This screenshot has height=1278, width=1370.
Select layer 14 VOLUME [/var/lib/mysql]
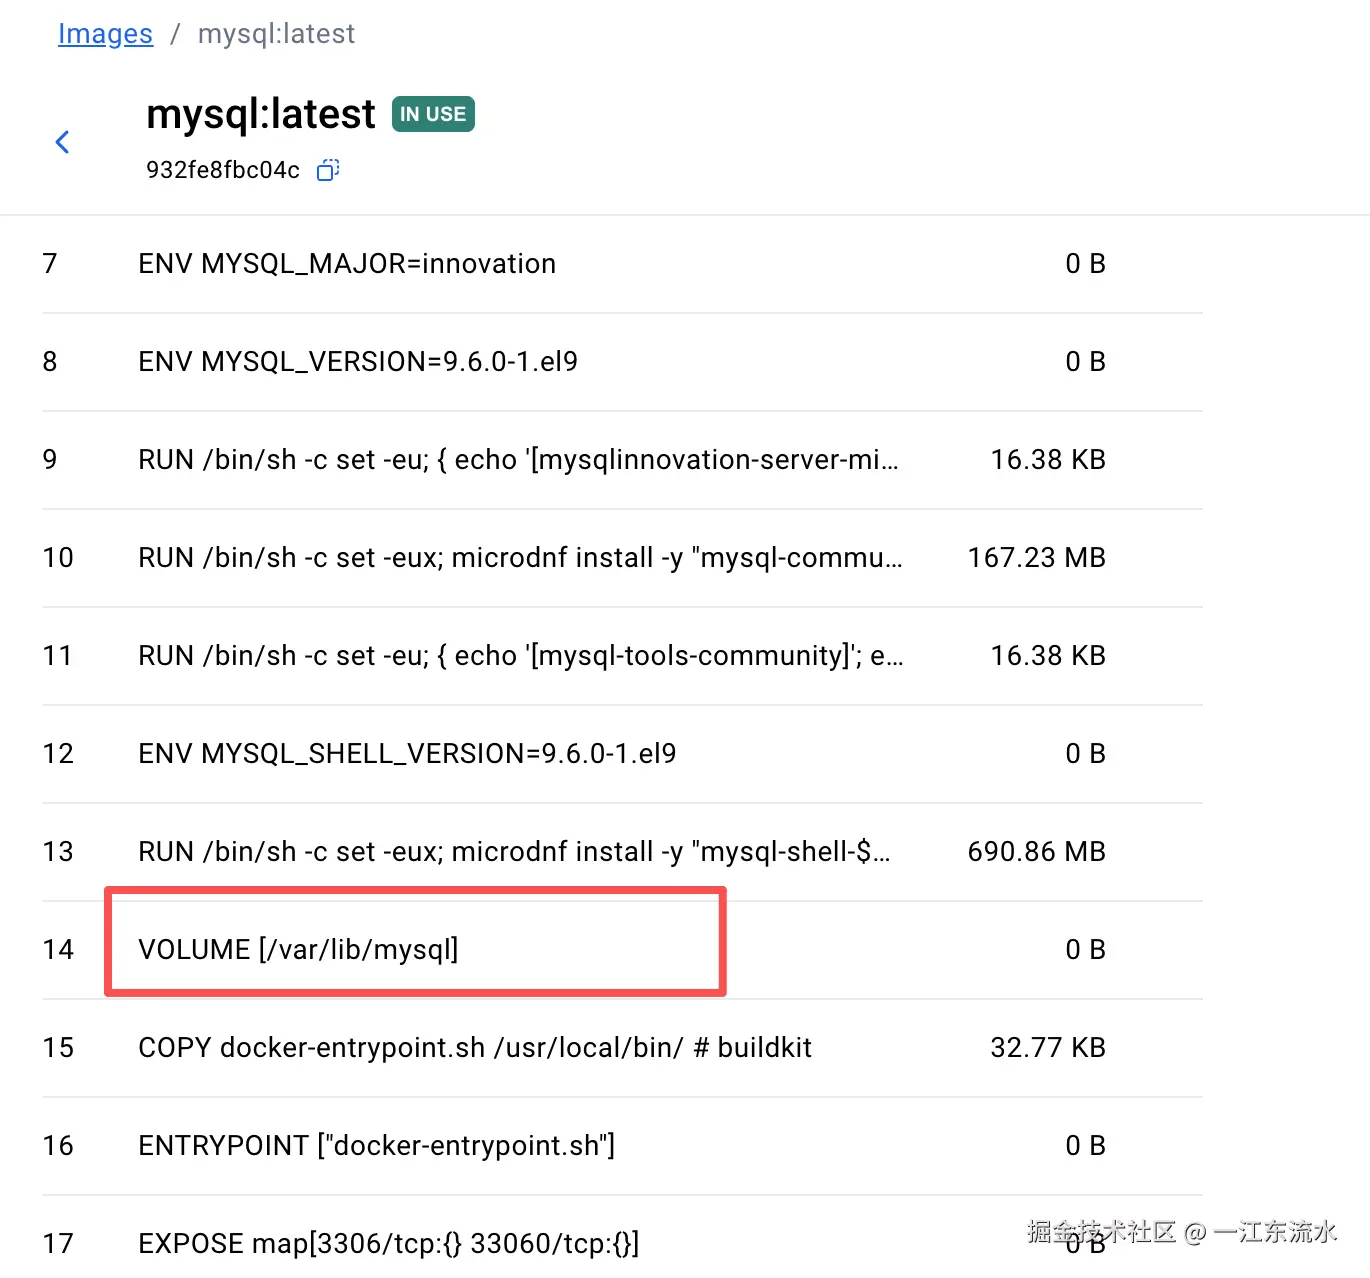[x=622, y=950]
